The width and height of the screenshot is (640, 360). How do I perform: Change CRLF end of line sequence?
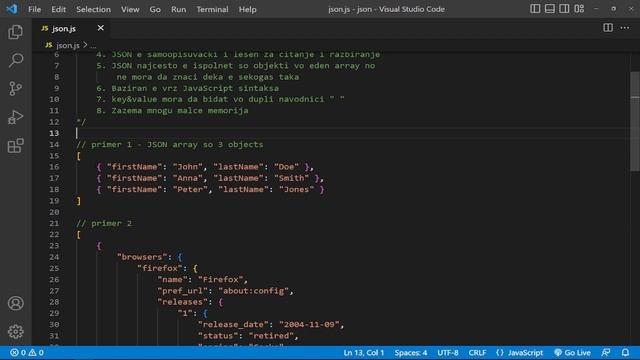click(x=477, y=352)
